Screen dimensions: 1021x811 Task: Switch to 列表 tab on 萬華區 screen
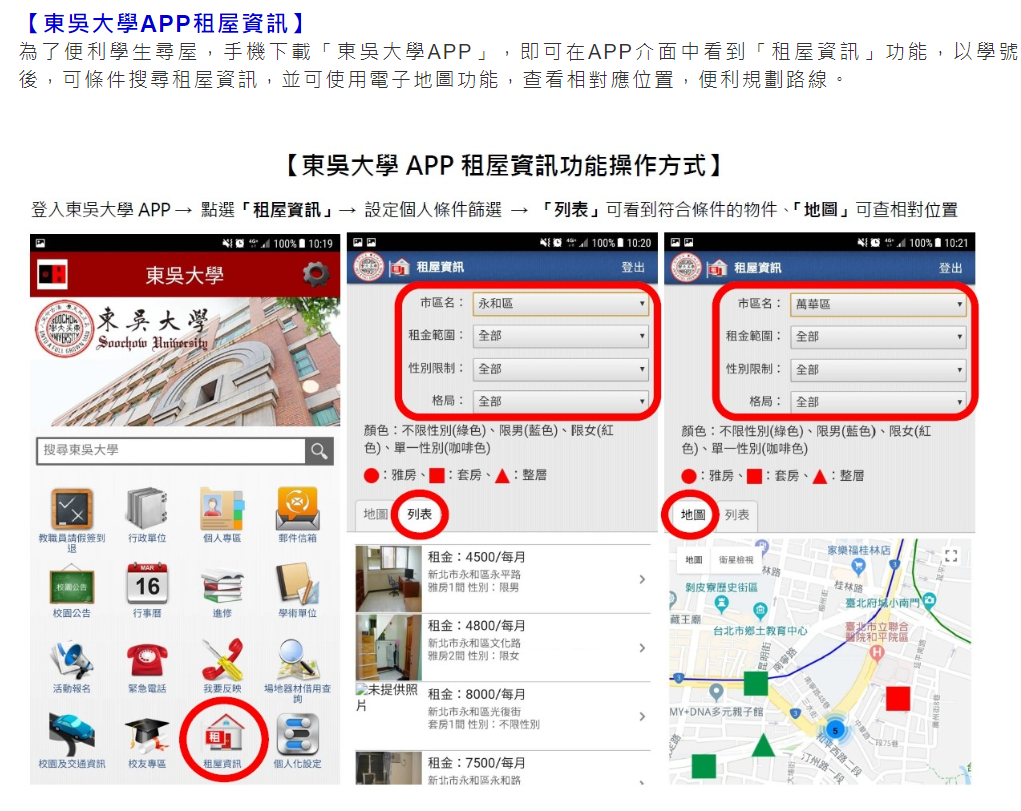(x=737, y=515)
